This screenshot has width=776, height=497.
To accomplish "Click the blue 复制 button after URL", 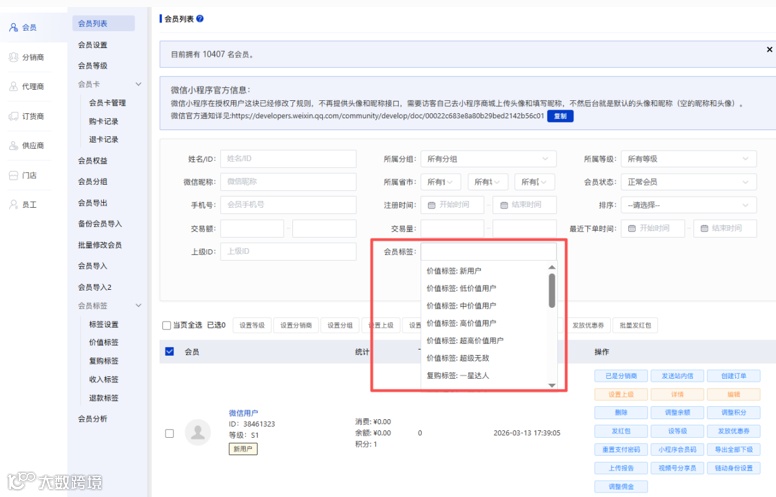I will tap(560, 116).
